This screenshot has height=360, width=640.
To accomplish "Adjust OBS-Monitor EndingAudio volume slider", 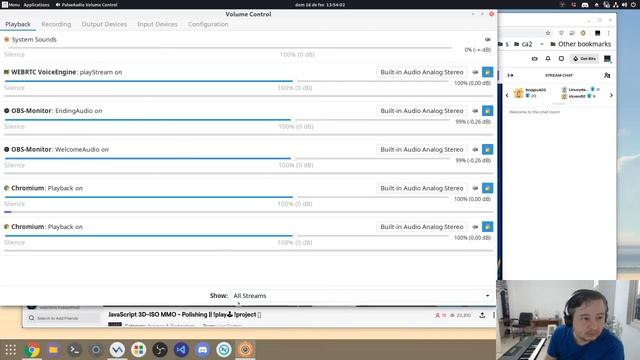I will (x=227, y=120).
